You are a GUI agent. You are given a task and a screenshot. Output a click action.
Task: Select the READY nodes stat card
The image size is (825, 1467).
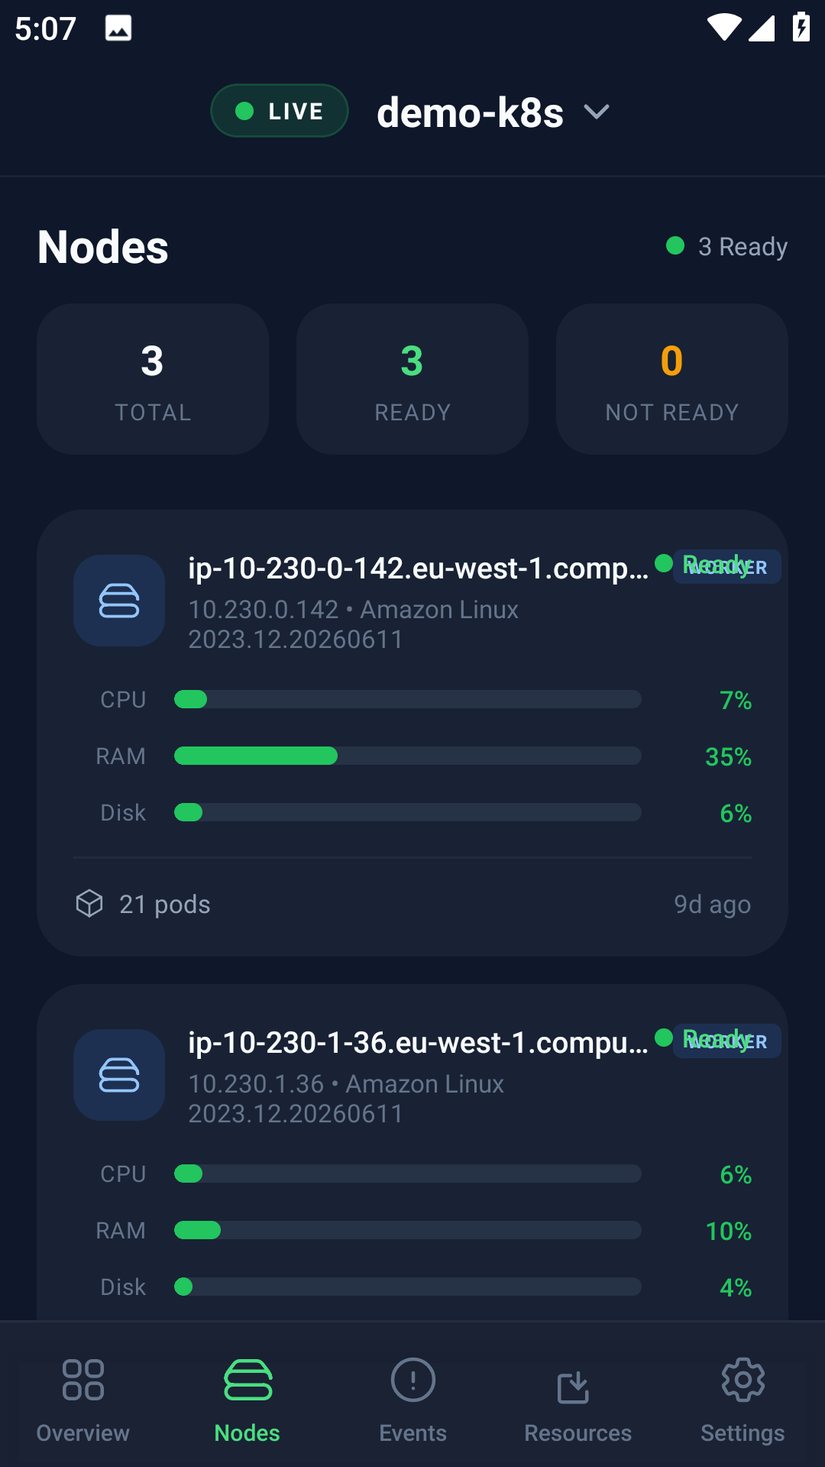click(x=412, y=379)
